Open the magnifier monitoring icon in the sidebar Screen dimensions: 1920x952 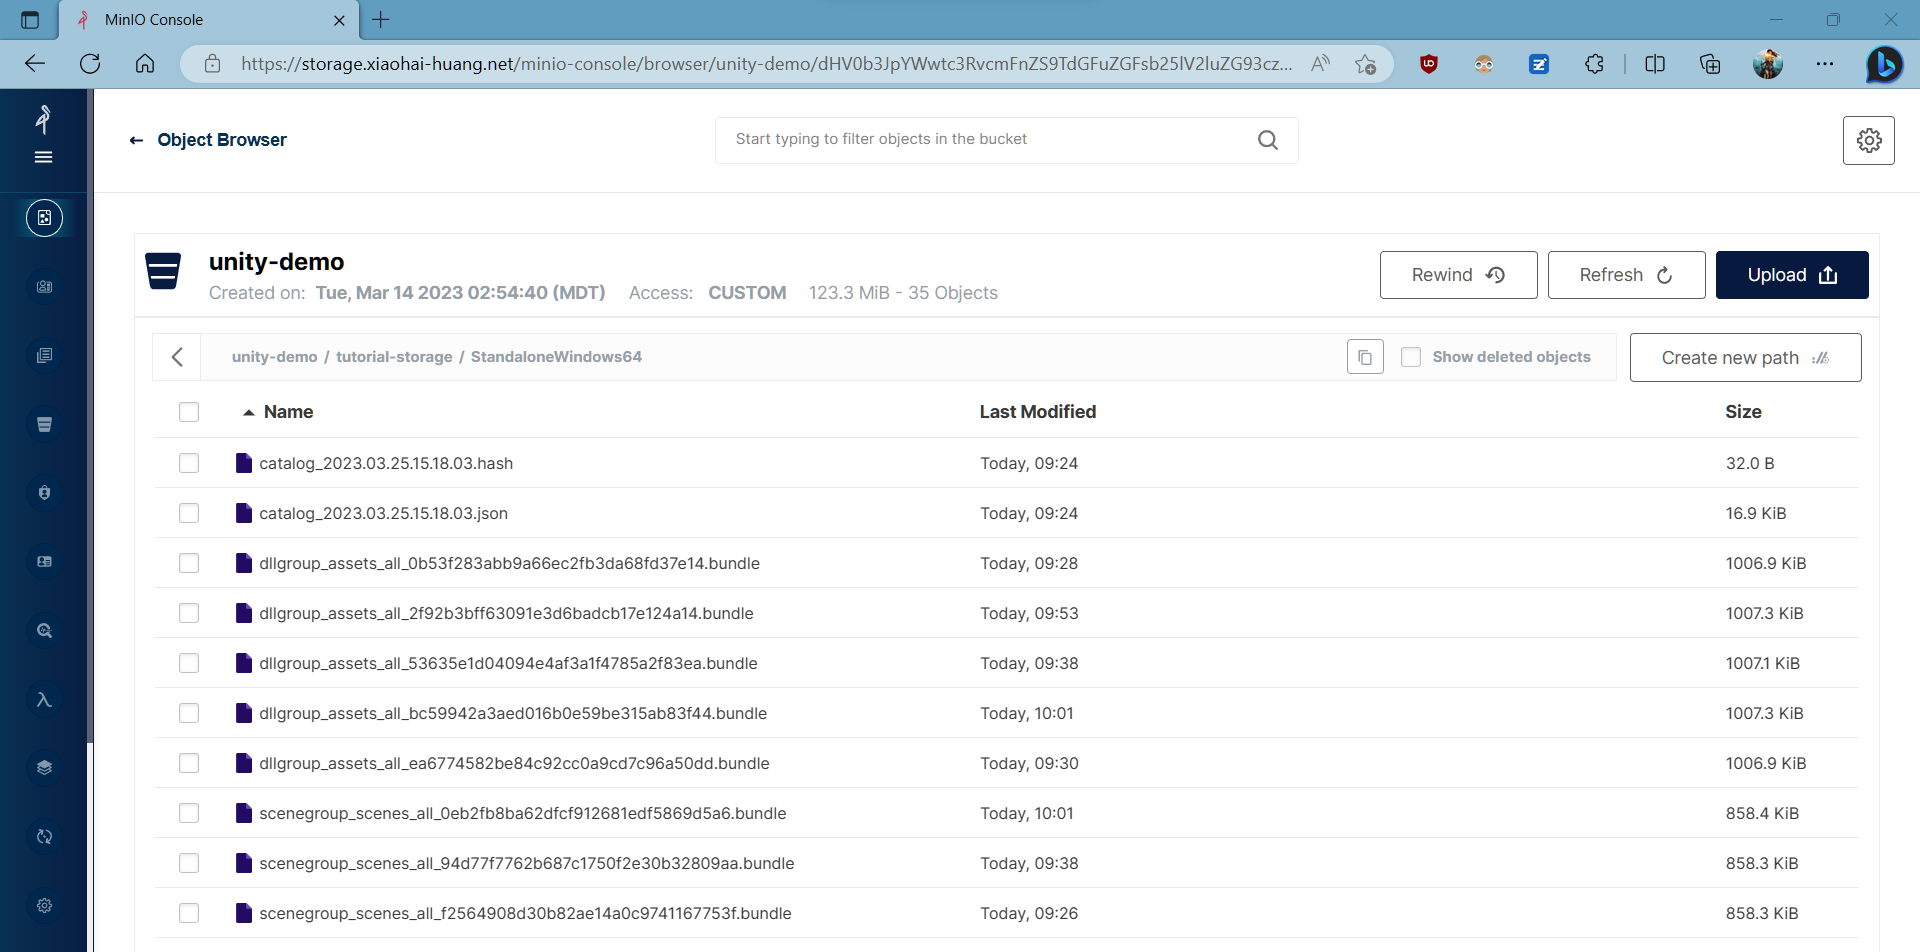tap(44, 631)
